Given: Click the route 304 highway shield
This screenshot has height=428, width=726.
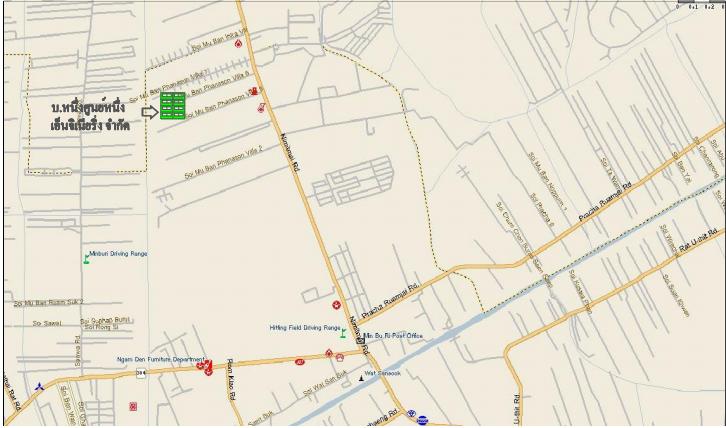Looking at the screenshot, I should tap(141, 372).
